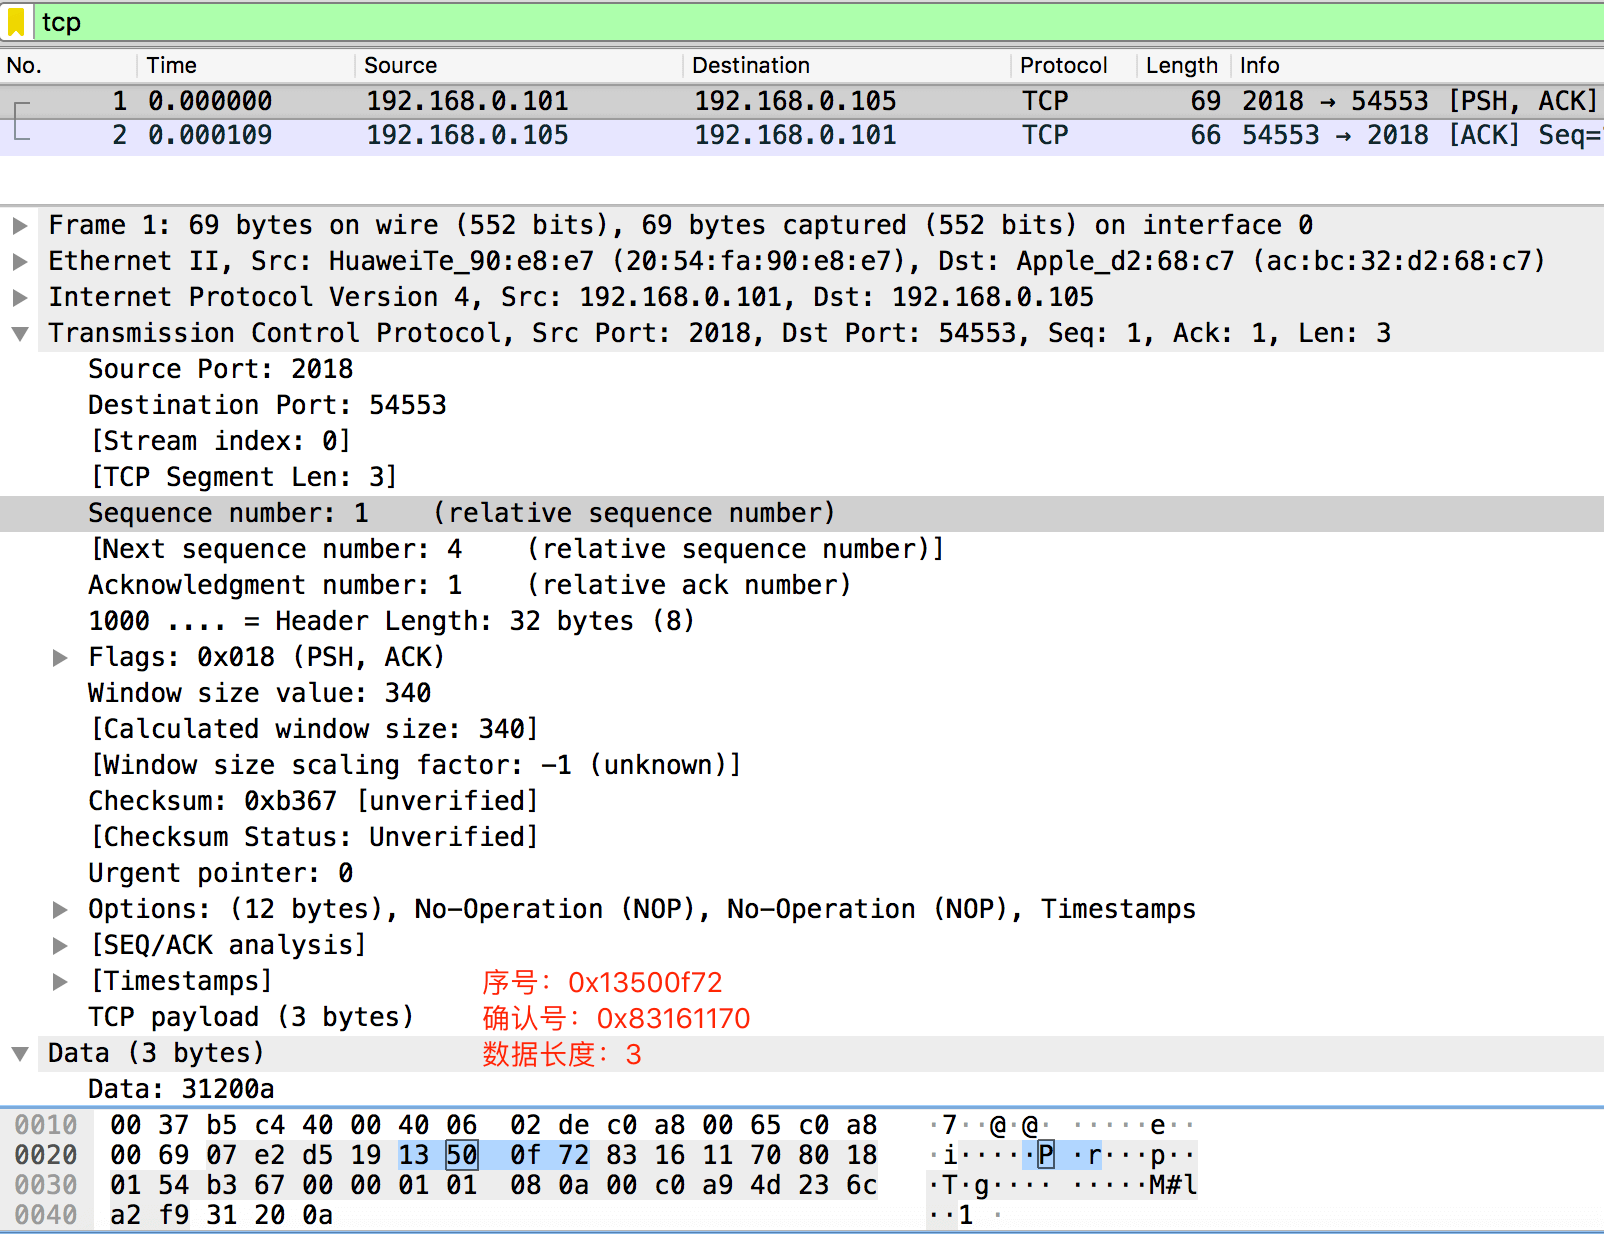
Task: Click the yellow bookmark icon in filter bar
Action: point(16,22)
